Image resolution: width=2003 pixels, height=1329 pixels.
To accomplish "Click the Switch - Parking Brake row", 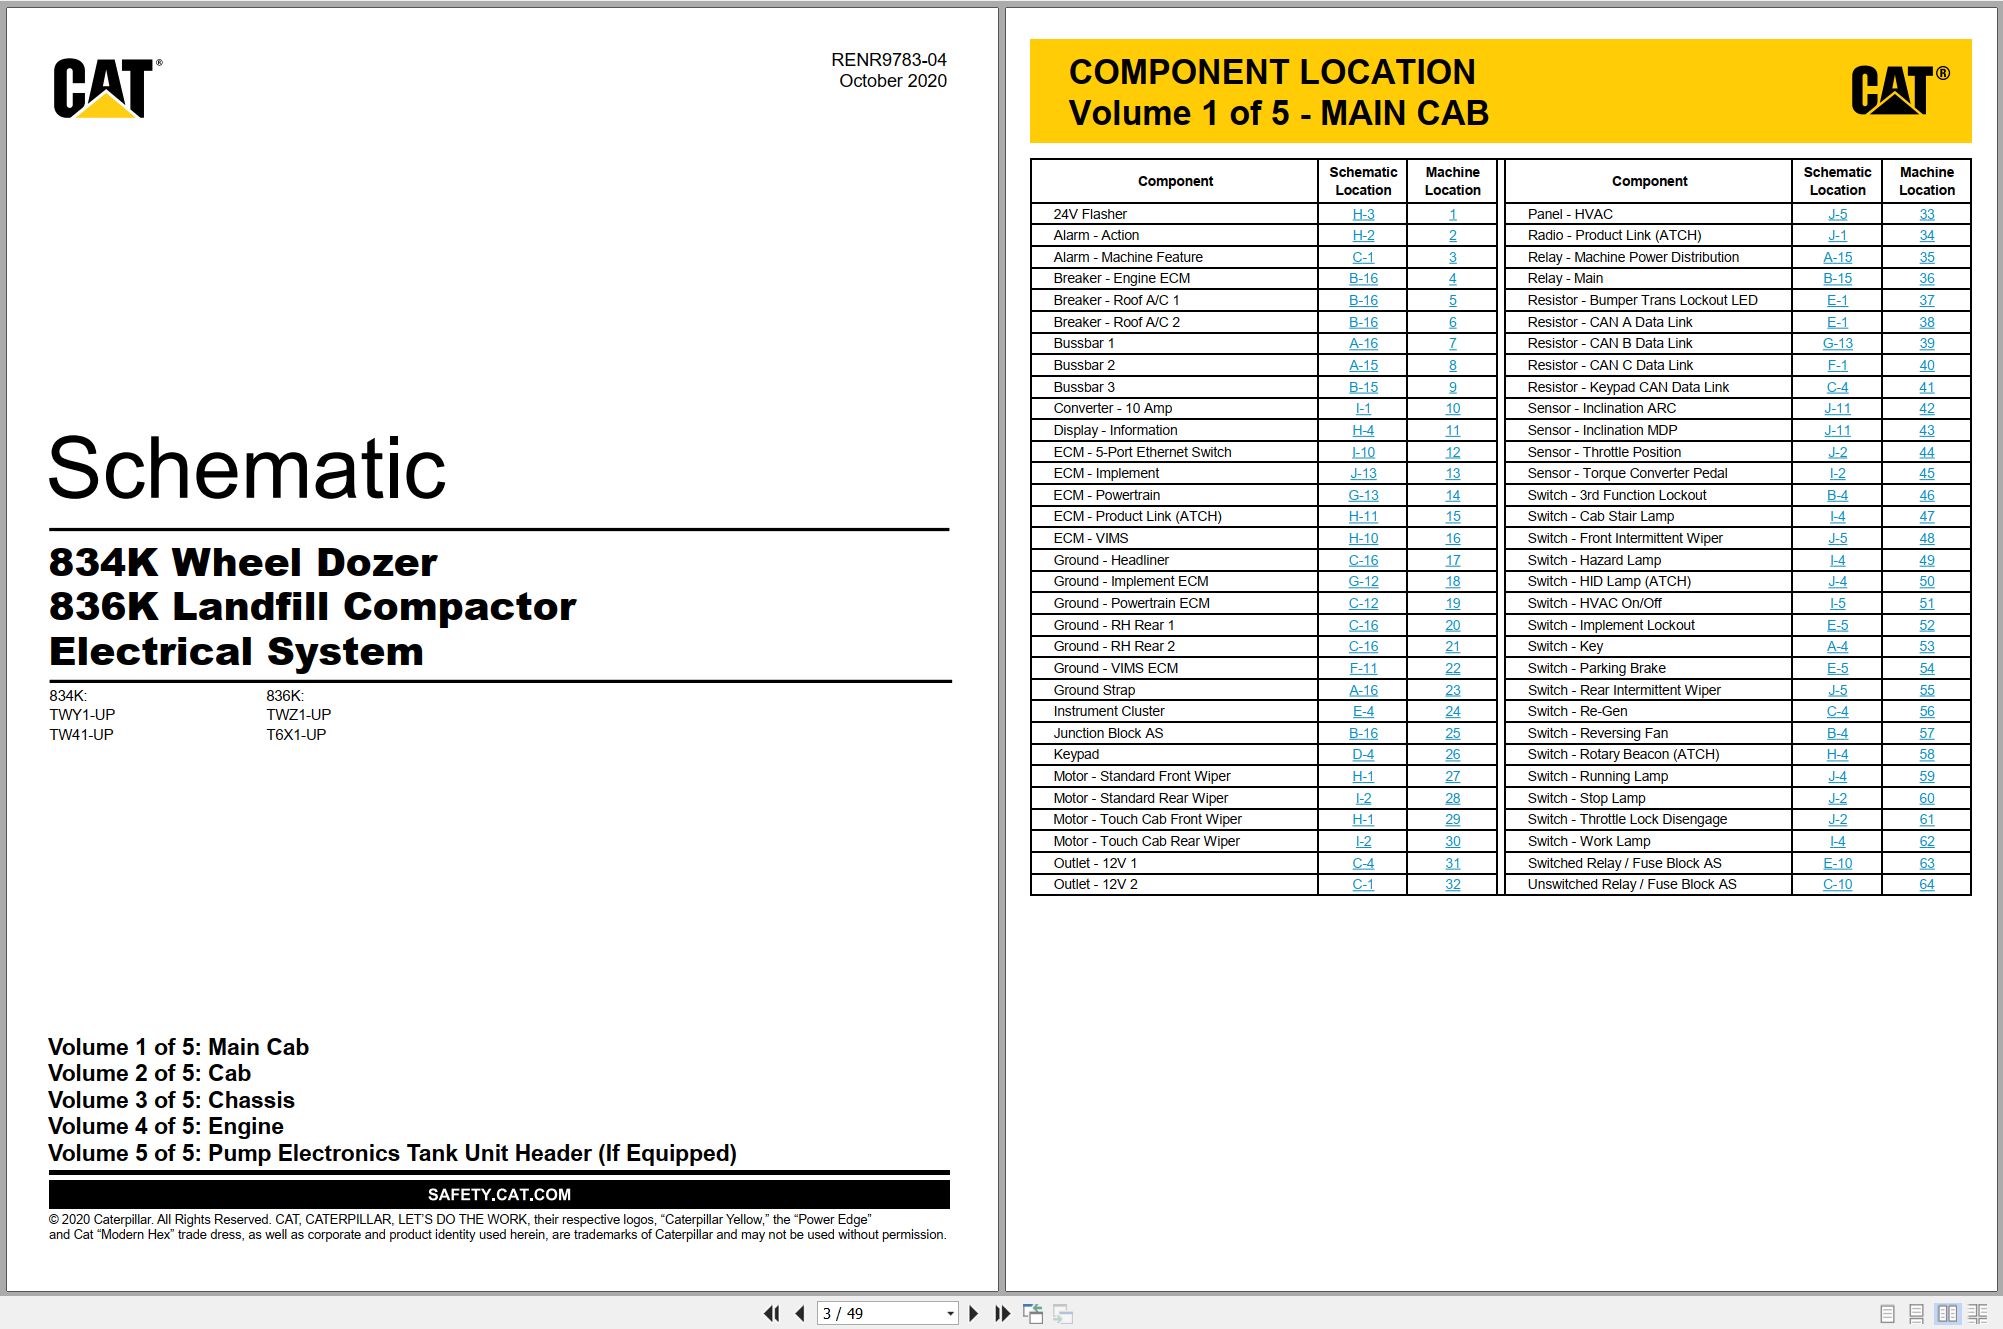I will [1738, 668].
